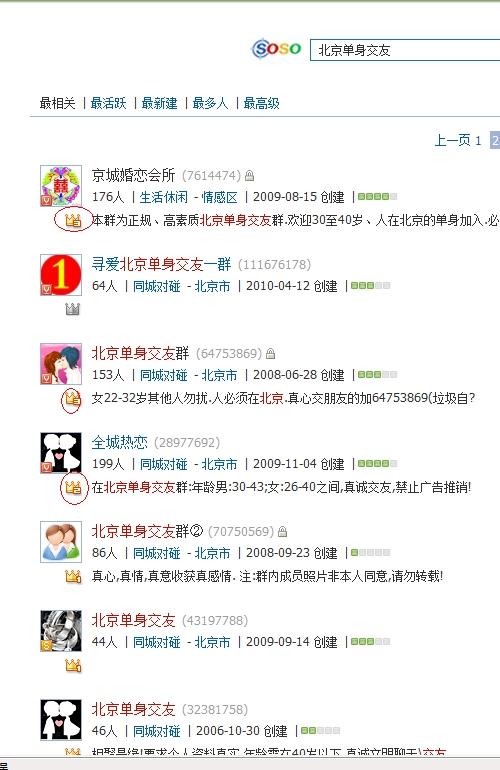500x770 pixels.
Task: Click the gold crown icon under 京城婚恋会所
Action: click(x=73, y=220)
